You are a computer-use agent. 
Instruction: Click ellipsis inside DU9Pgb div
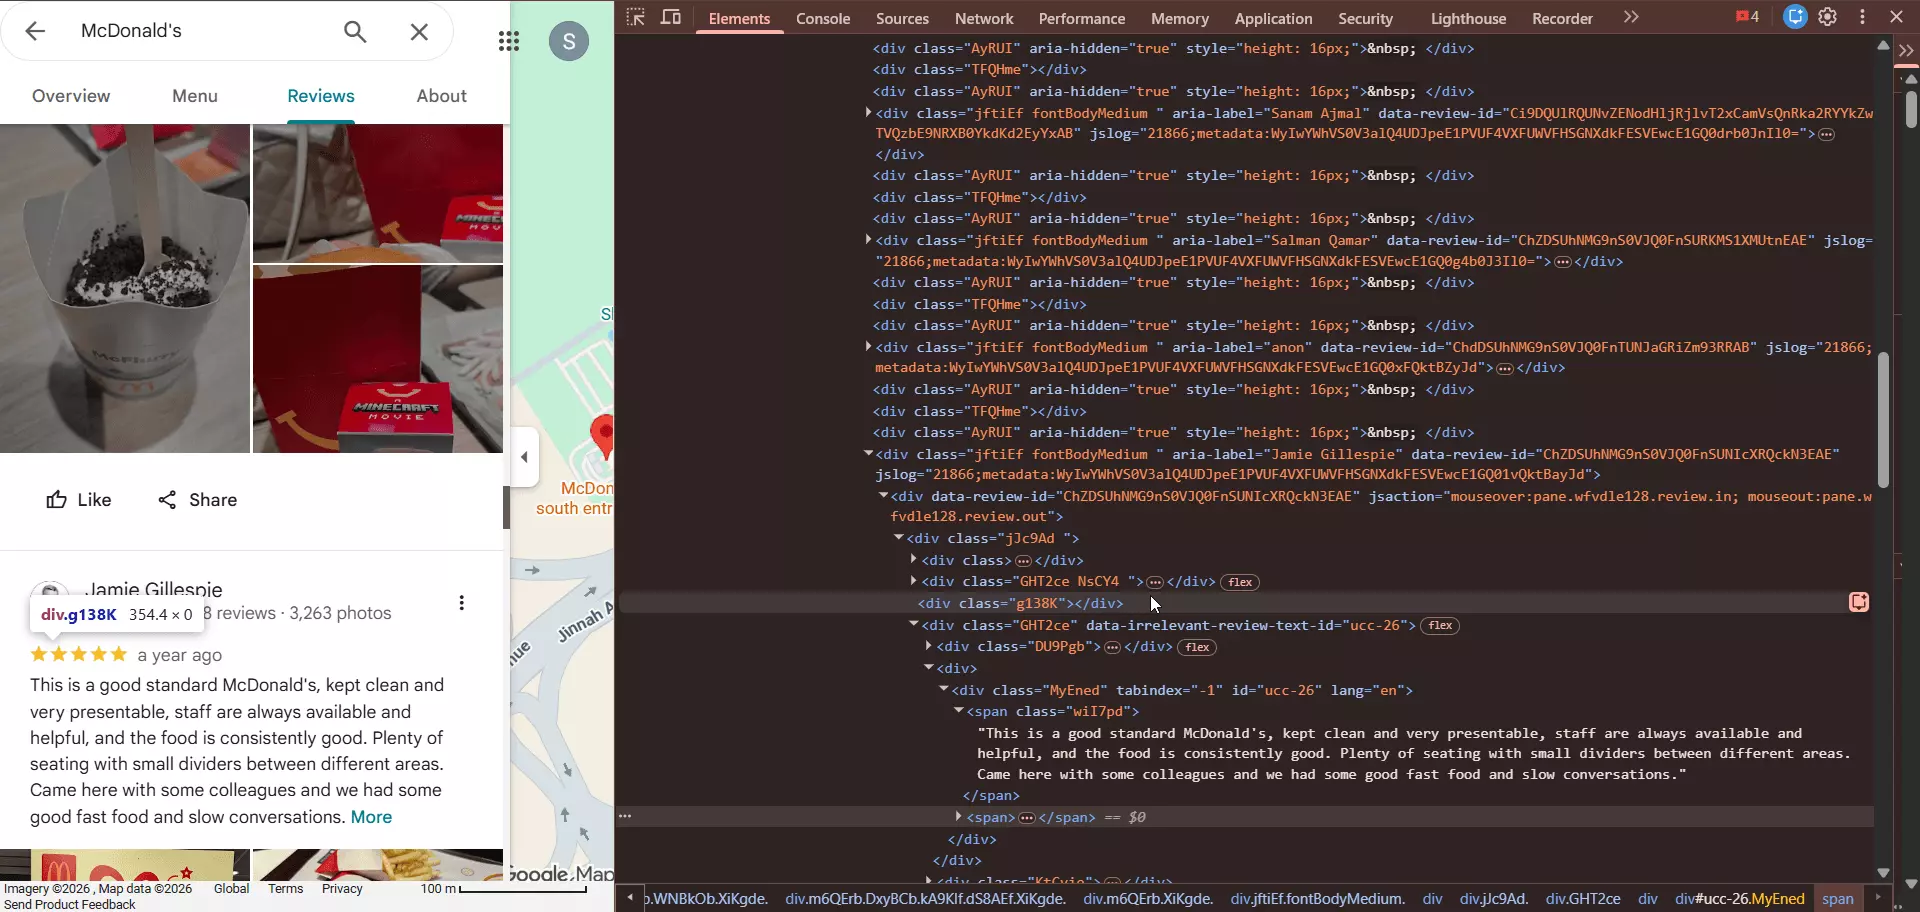click(1112, 647)
